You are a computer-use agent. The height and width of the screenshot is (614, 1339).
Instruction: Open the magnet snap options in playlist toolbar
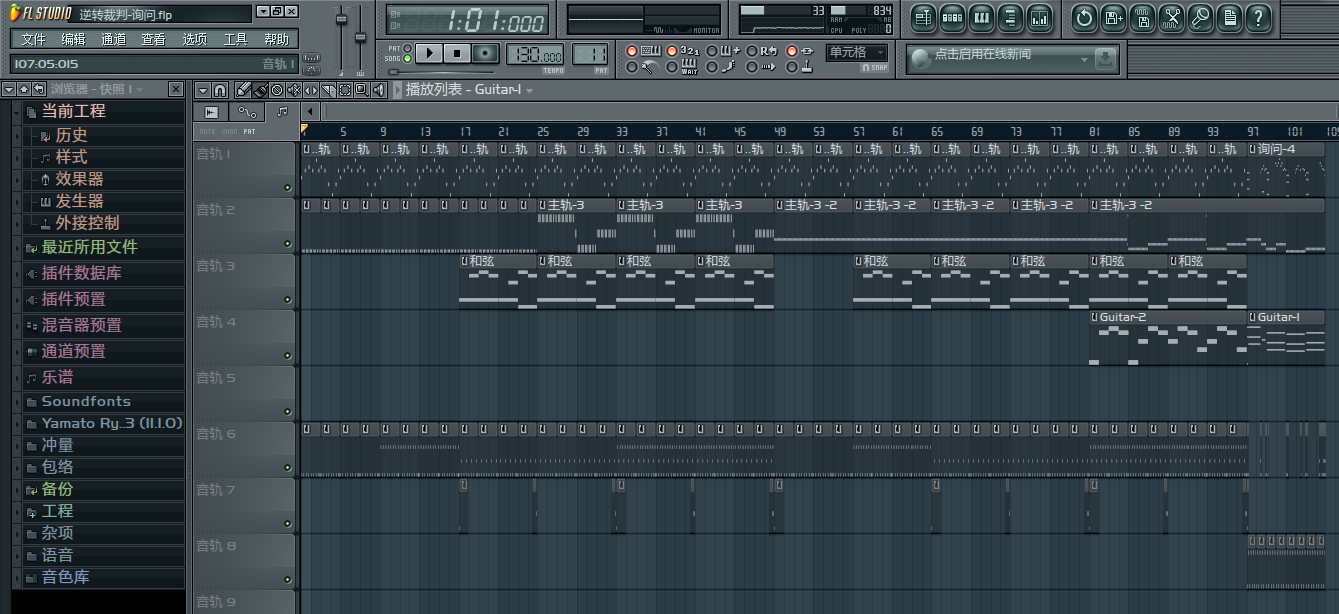220,90
